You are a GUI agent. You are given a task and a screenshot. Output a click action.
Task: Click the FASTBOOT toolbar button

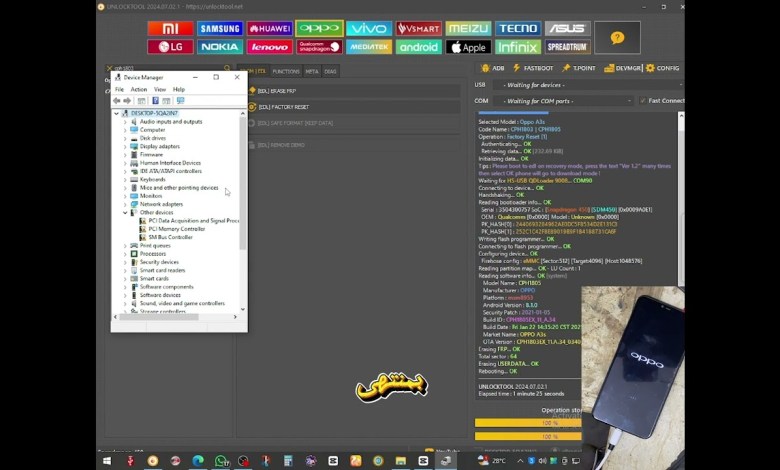[x=534, y=68]
